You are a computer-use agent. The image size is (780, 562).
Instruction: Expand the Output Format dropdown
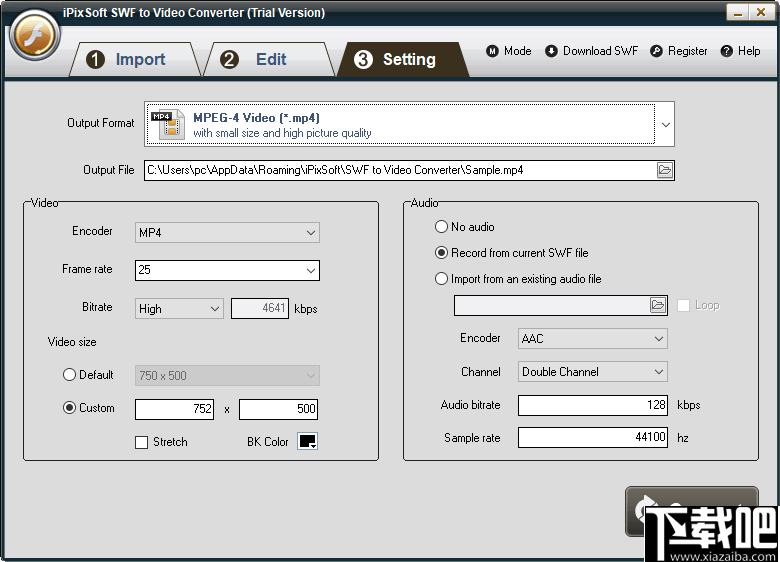click(666, 124)
